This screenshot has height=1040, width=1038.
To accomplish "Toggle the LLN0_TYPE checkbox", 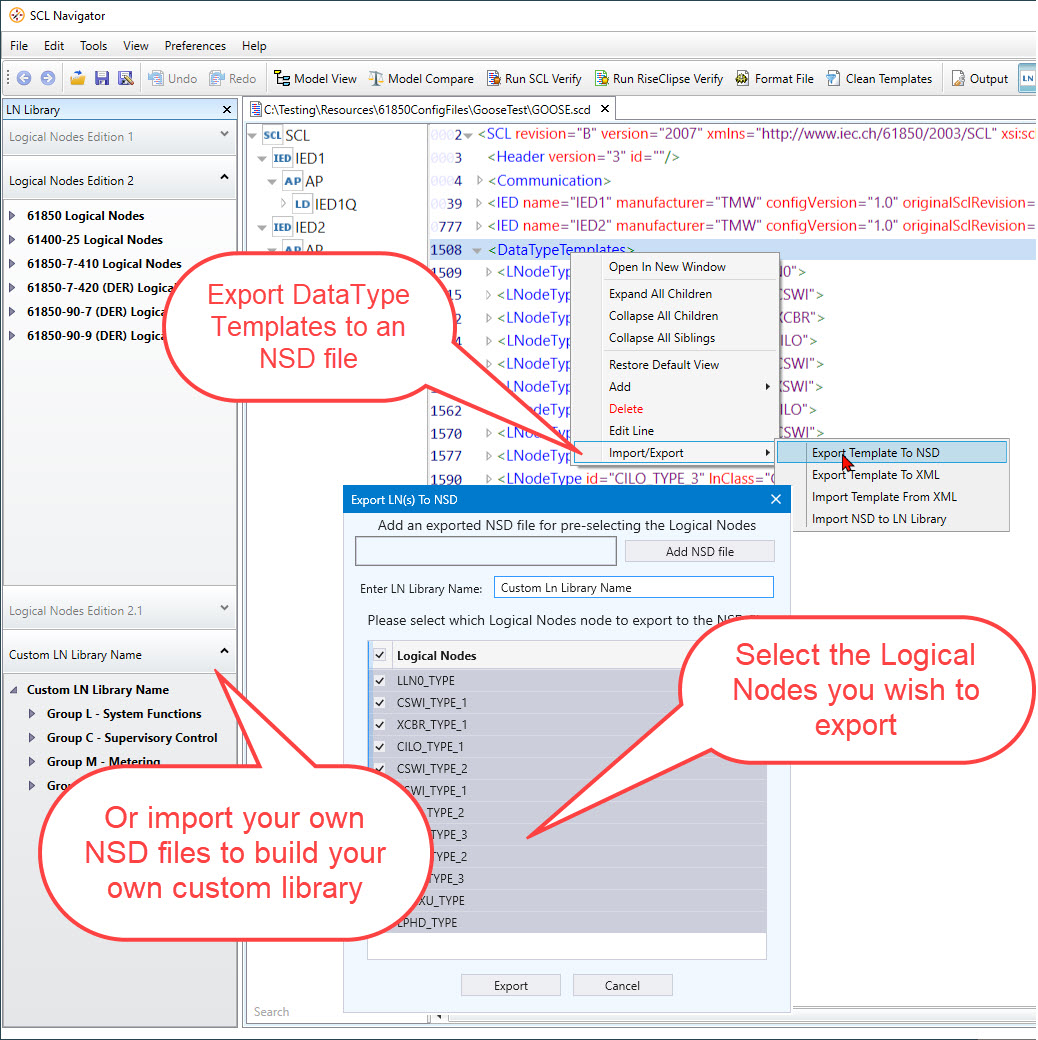I will point(379,680).
